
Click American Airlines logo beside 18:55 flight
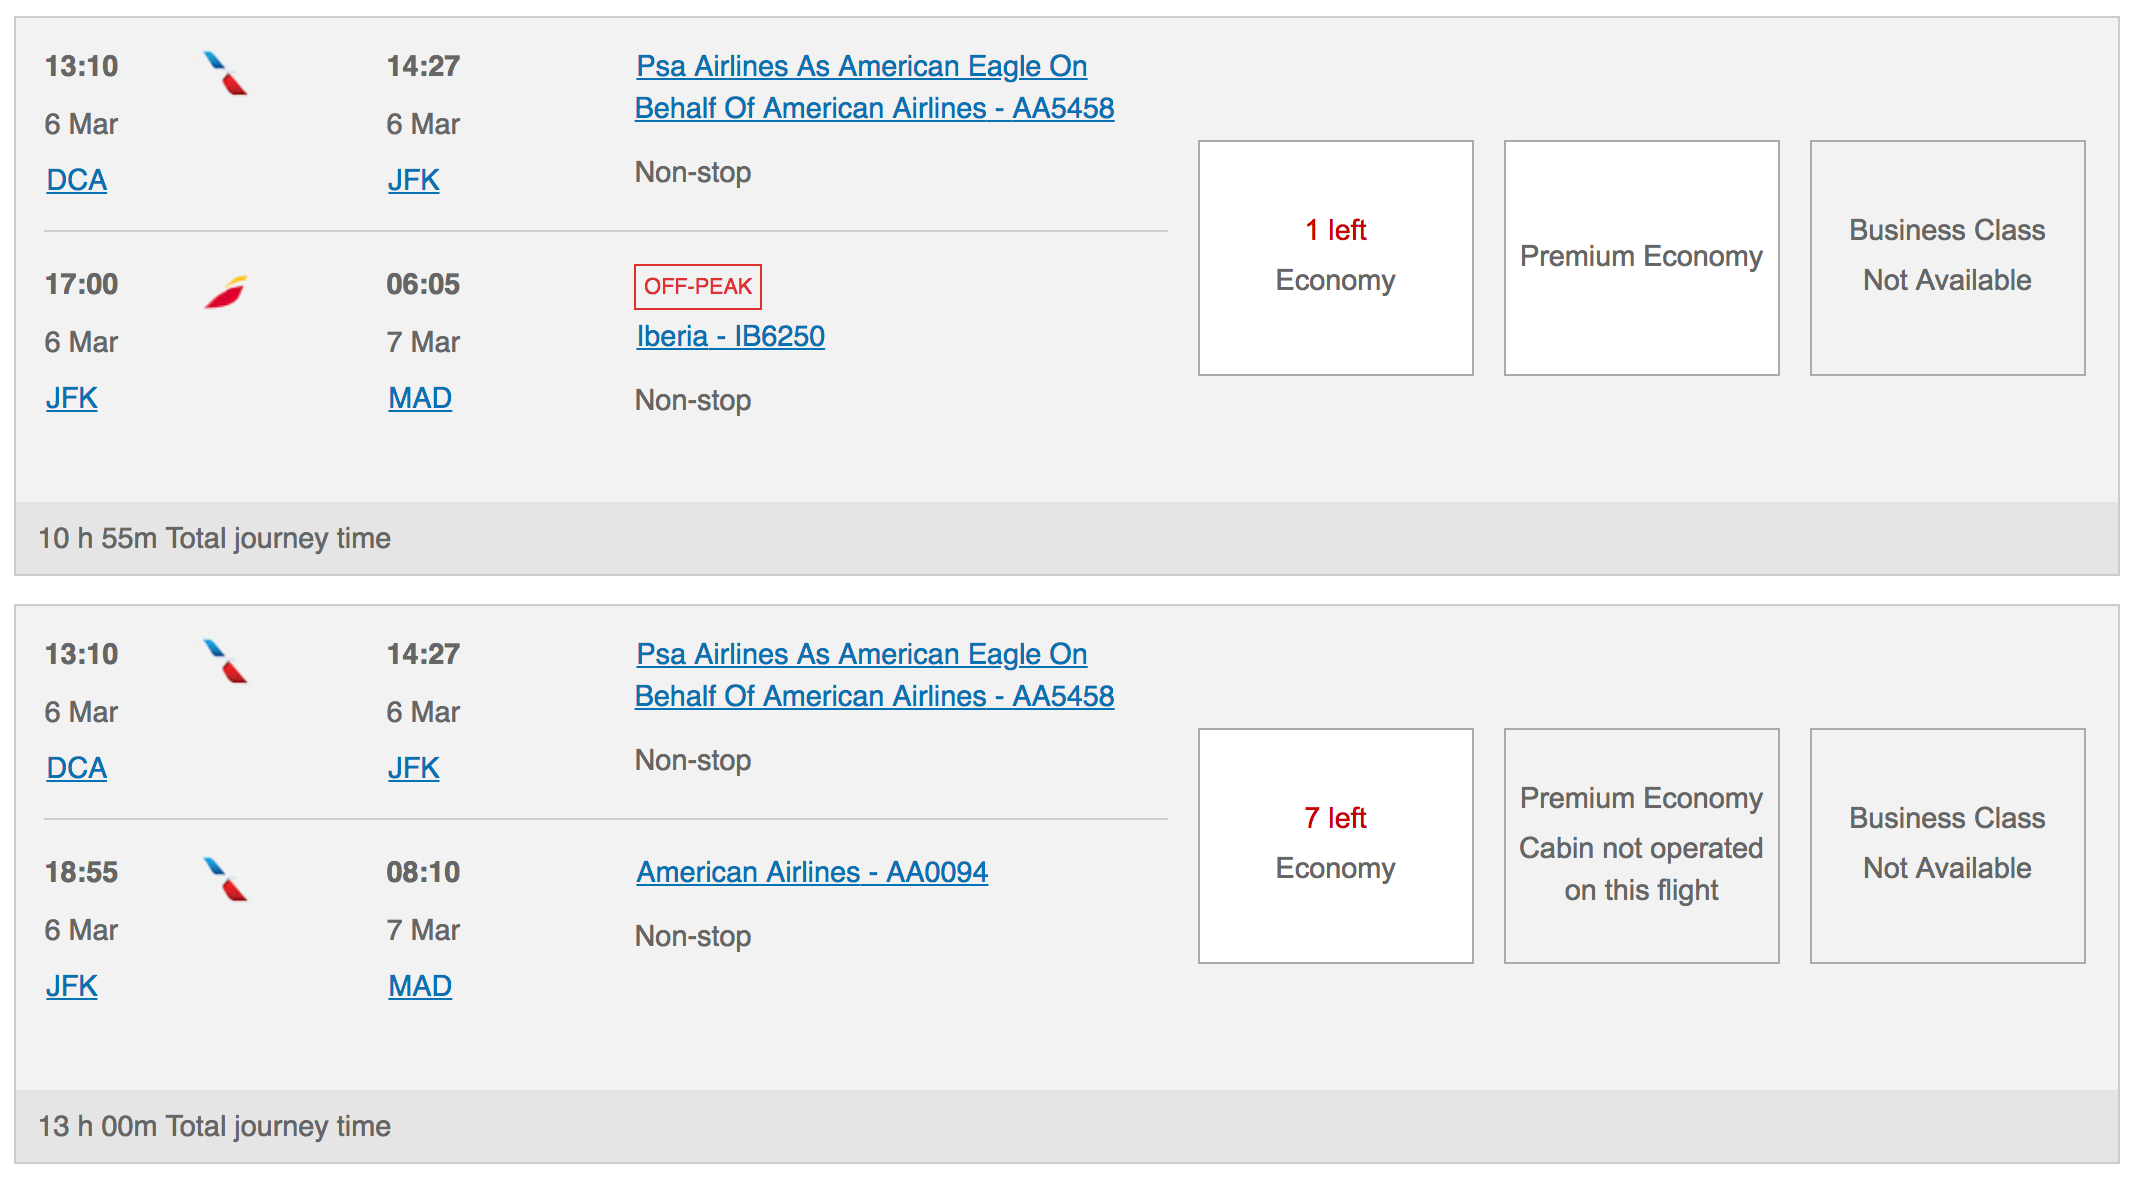[225, 879]
